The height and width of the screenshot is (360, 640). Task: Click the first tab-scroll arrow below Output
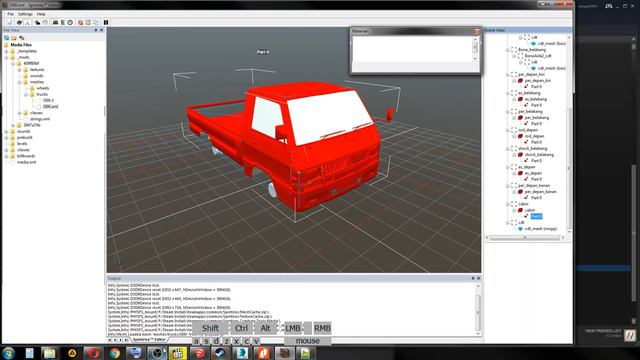pyautogui.click(x=110, y=340)
